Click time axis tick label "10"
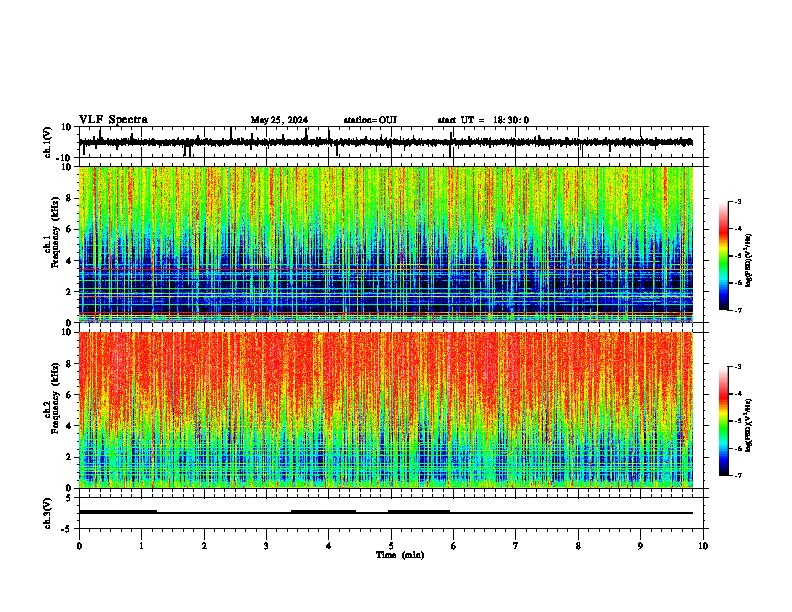 point(703,546)
